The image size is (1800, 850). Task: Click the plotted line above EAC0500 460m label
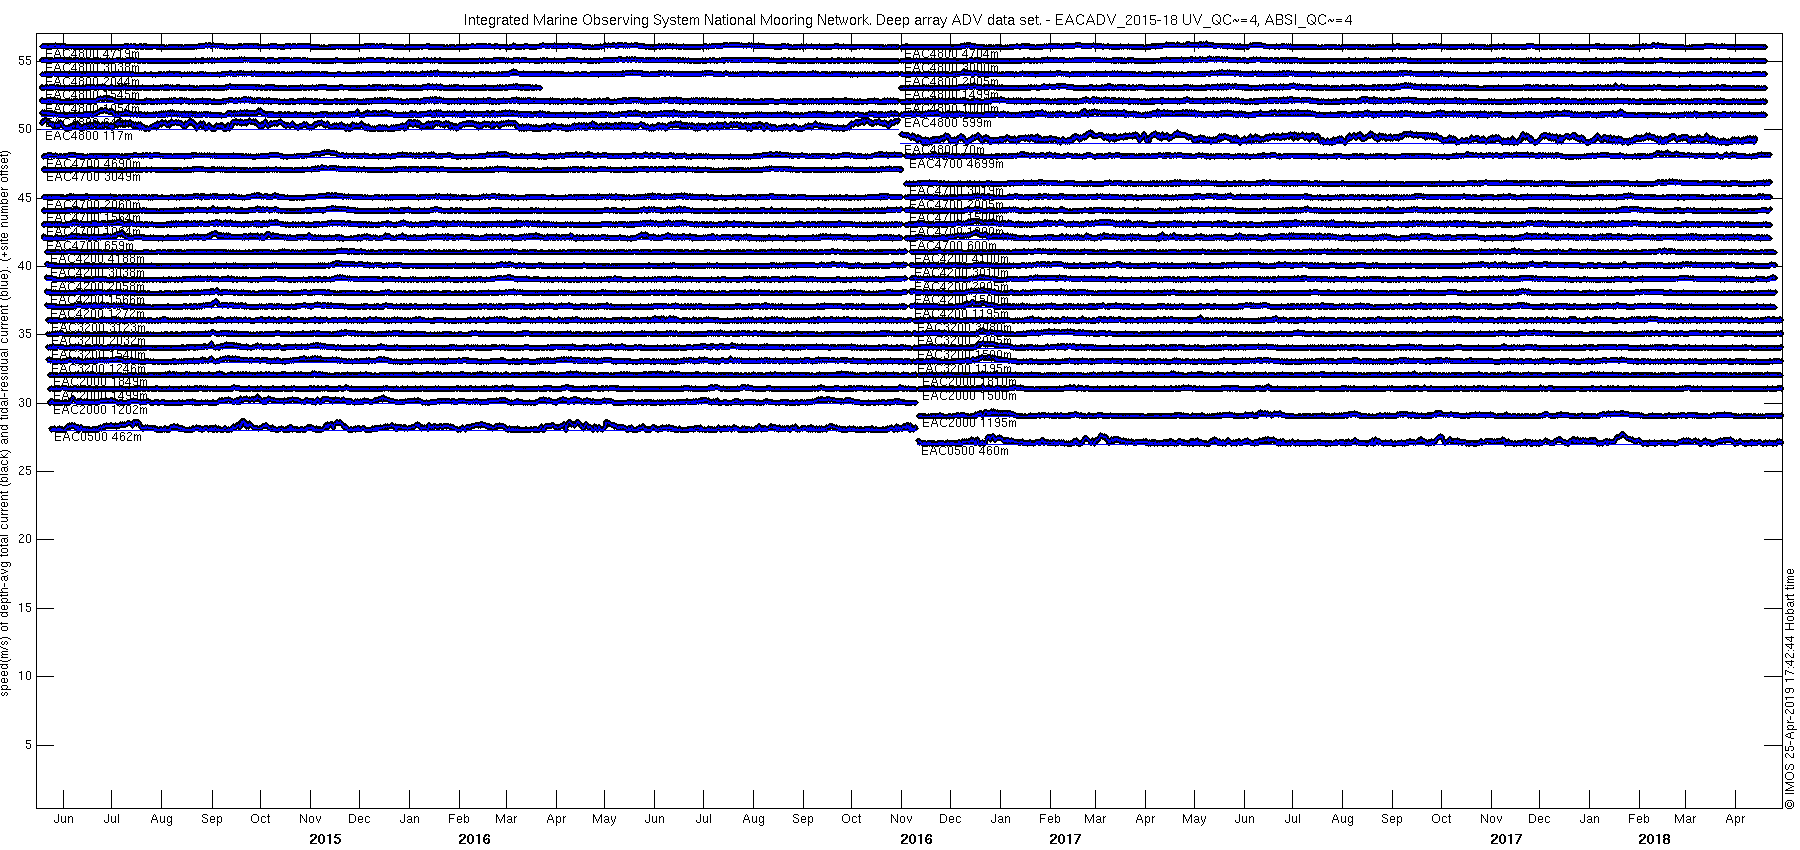point(1349,440)
